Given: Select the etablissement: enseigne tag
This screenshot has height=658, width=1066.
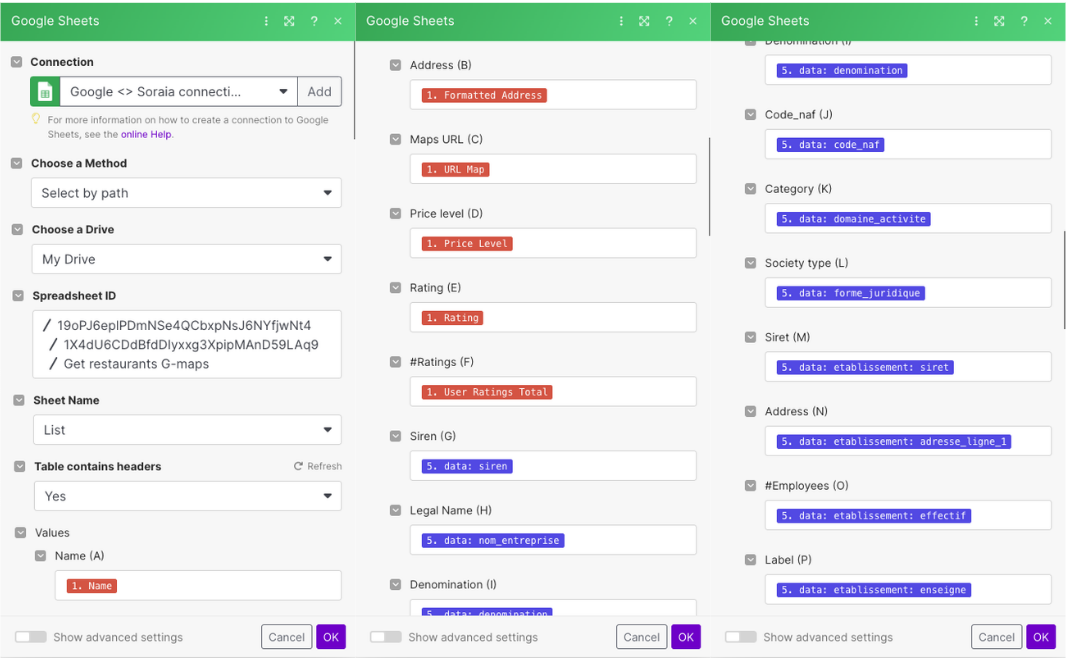Looking at the screenshot, I should click(x=874, y=590).
